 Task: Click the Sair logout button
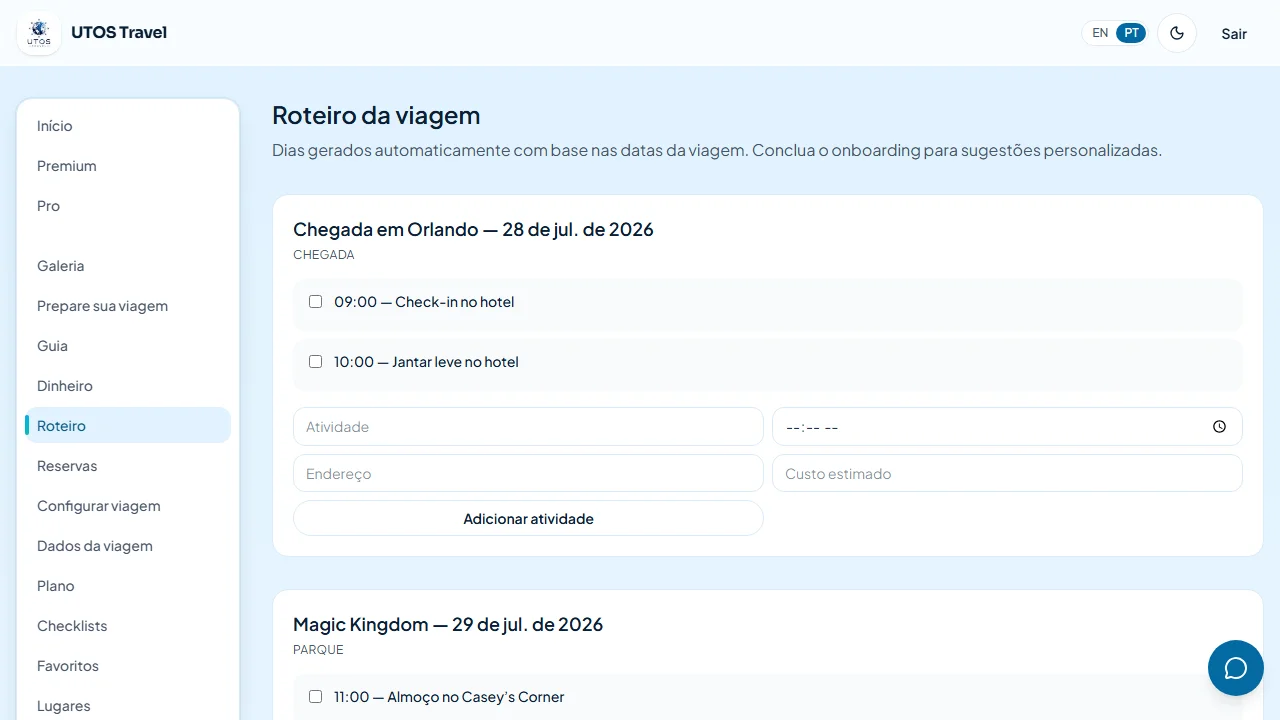coord(1234,34)
